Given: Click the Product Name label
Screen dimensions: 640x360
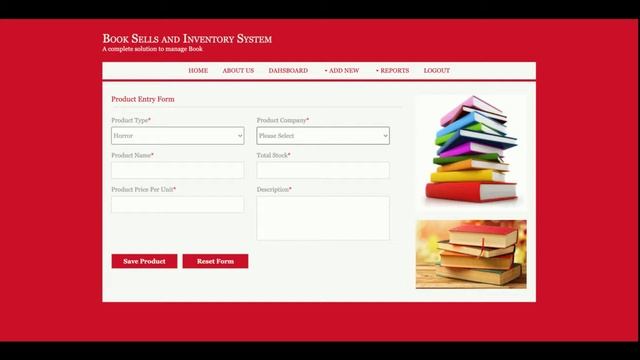Looking at the screenshot, I should click(x=132, y=155).
